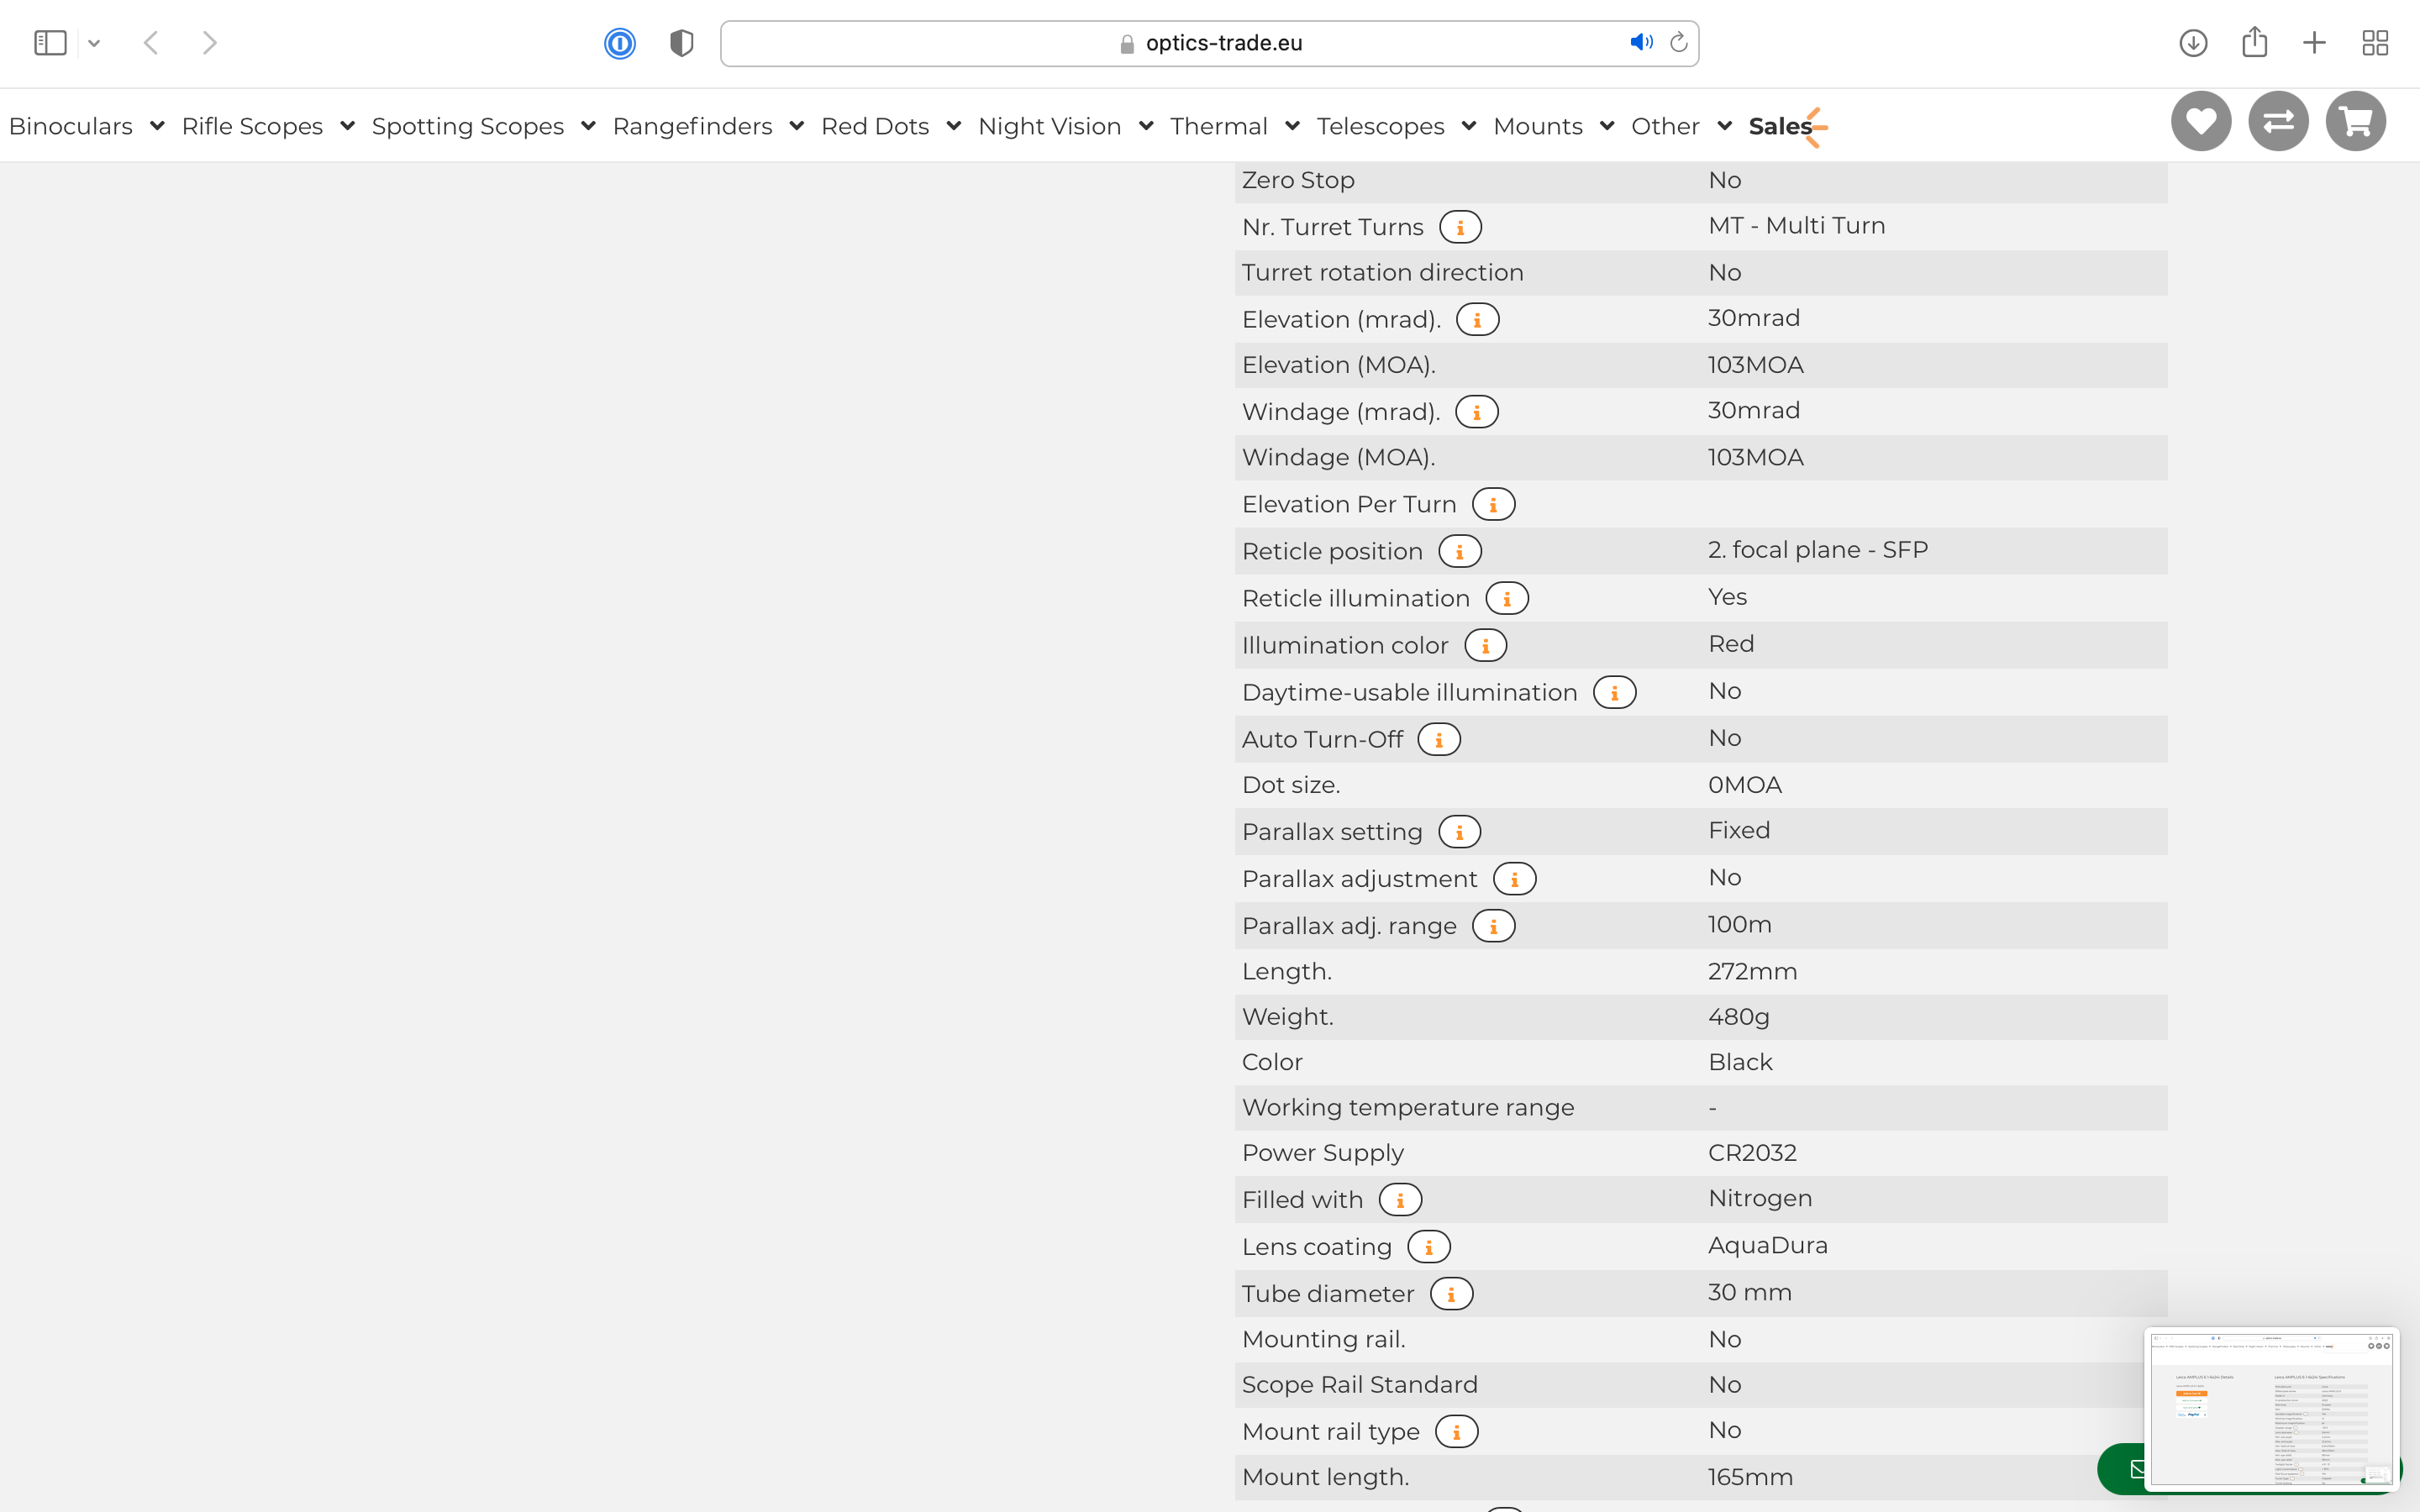Screen dimensions: 2420x1512
Task: Show info for Elevation Per Turn
Action: [1493, 505]
